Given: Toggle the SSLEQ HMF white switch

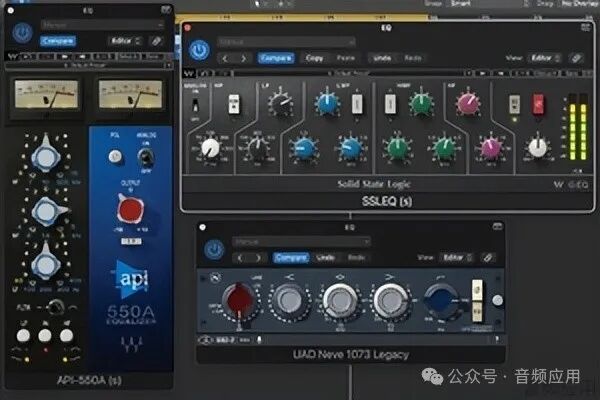Looking at the screenshot, I should [x=390, y=103].
